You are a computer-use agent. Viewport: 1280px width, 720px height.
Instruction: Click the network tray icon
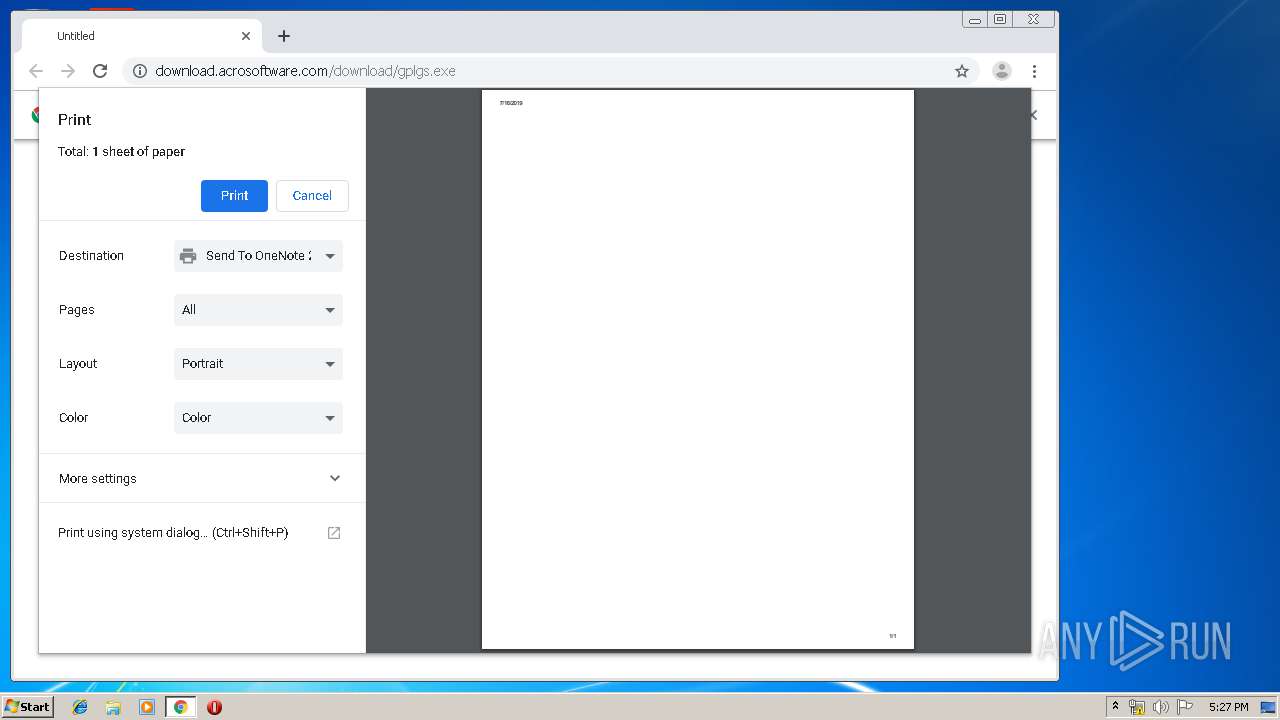[1137, 707]
